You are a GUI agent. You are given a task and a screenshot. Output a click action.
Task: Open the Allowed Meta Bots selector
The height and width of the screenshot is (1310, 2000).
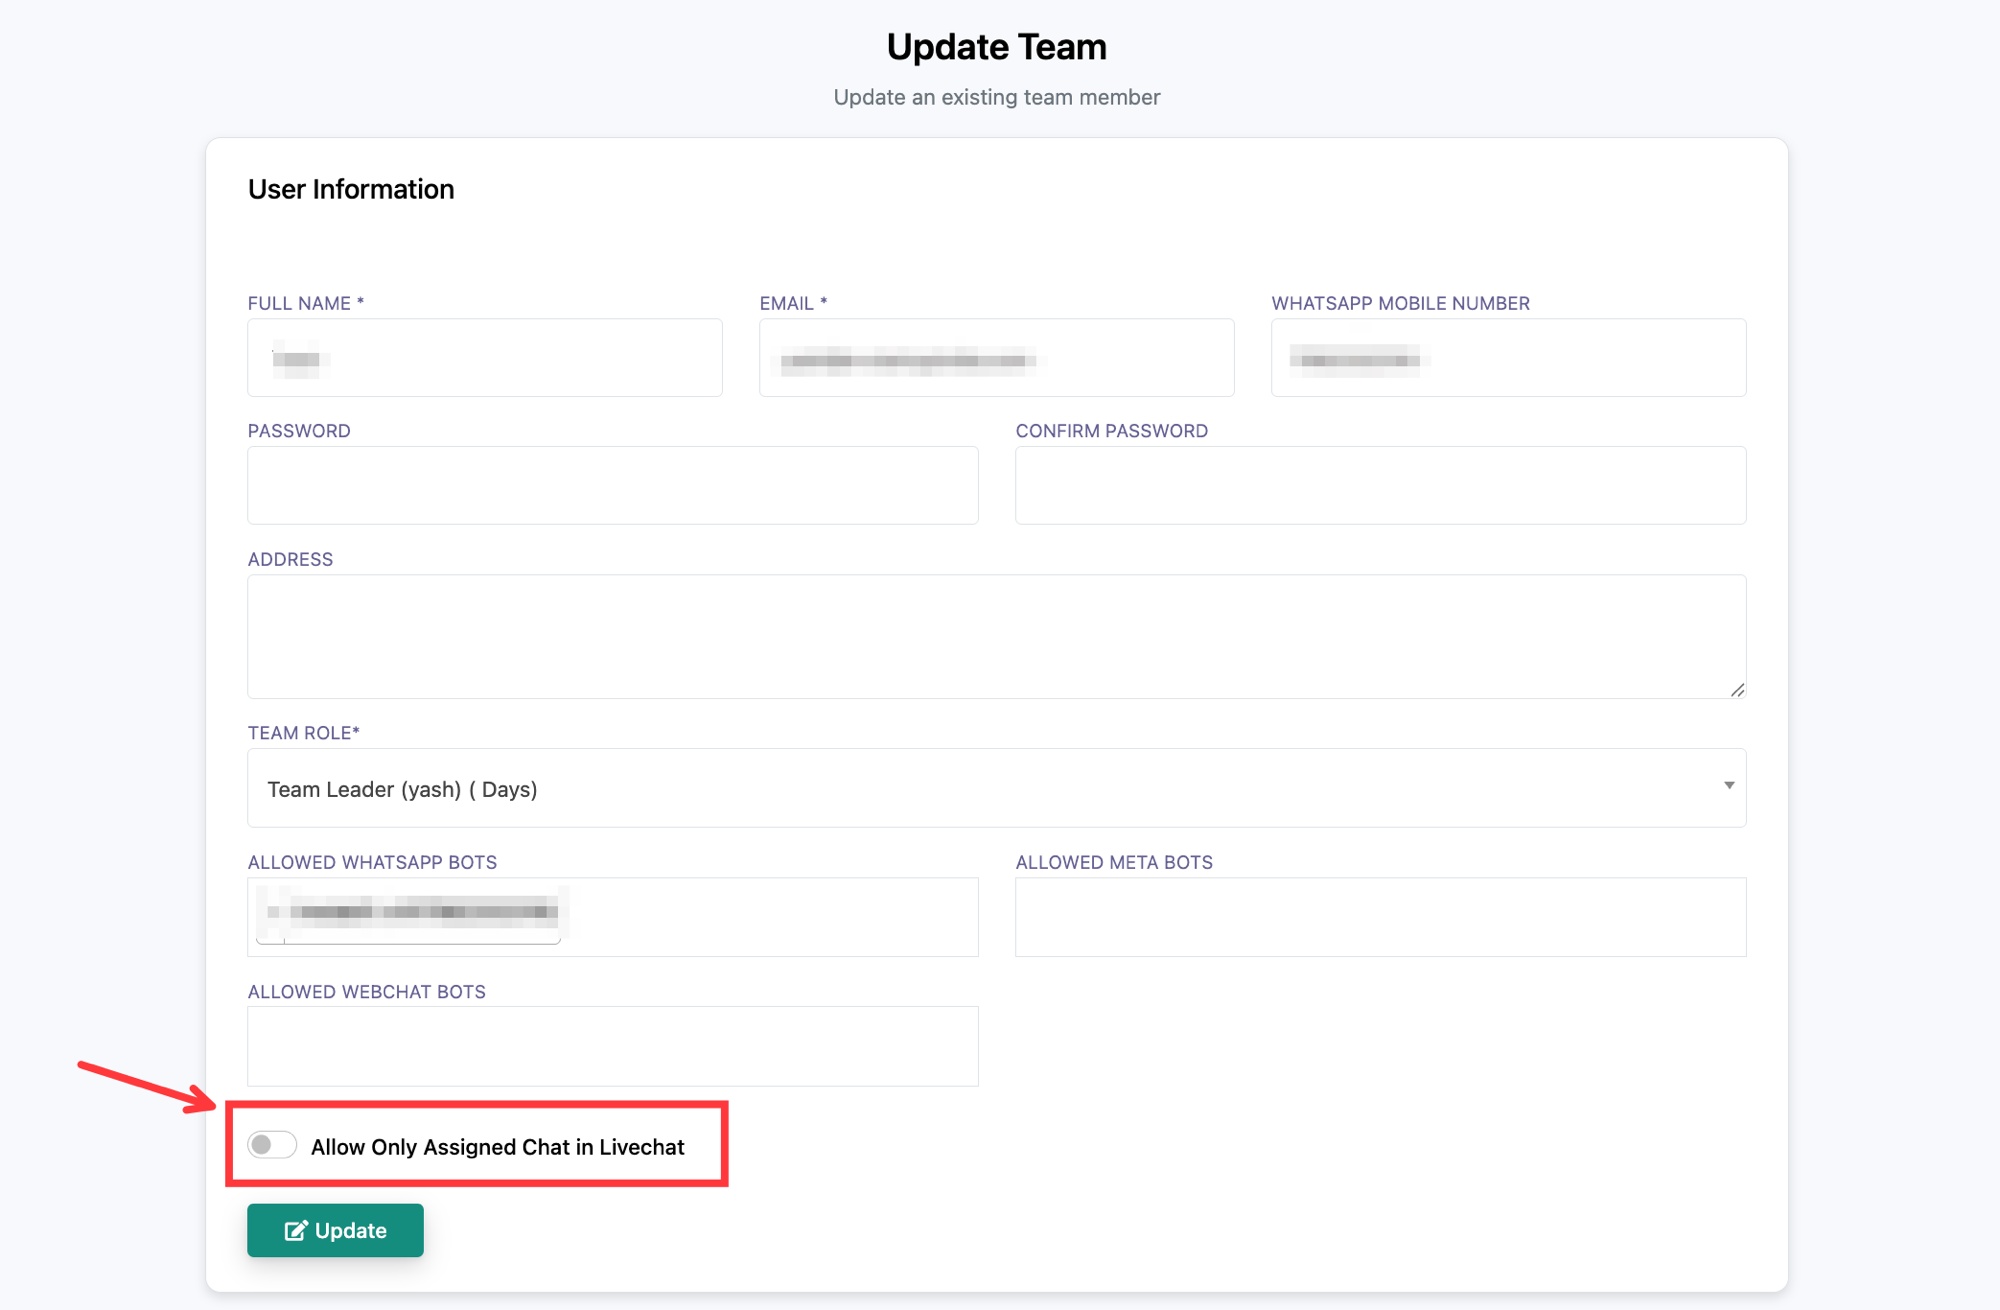[x=1380, y=917]
